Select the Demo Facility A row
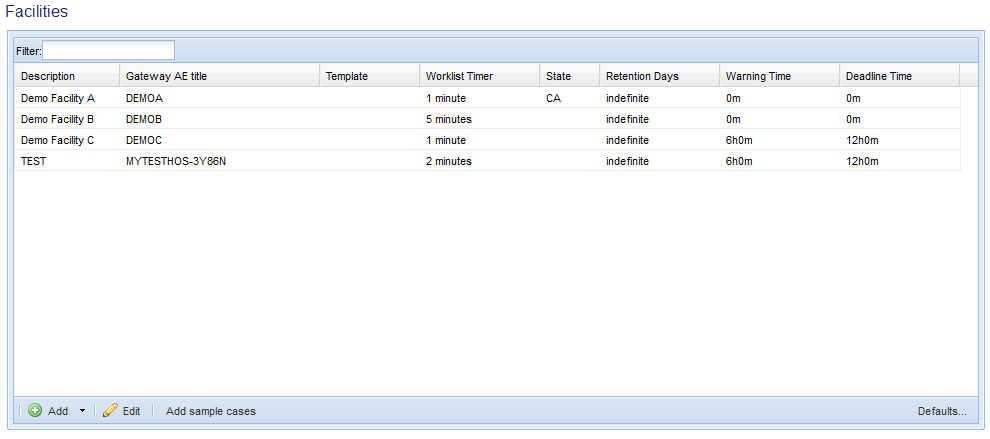Screen dimensions: 990x439 click(x=487, y=98)
